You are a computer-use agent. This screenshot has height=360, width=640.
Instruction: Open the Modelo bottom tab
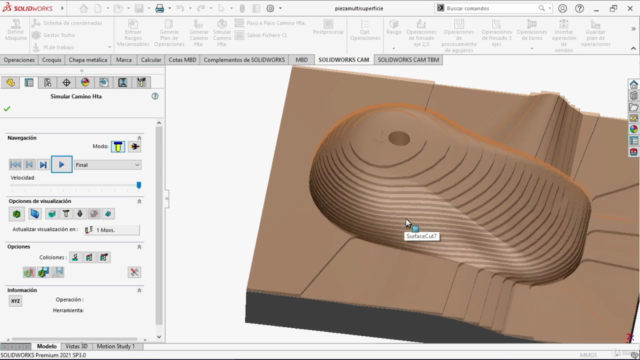point(47,346)
